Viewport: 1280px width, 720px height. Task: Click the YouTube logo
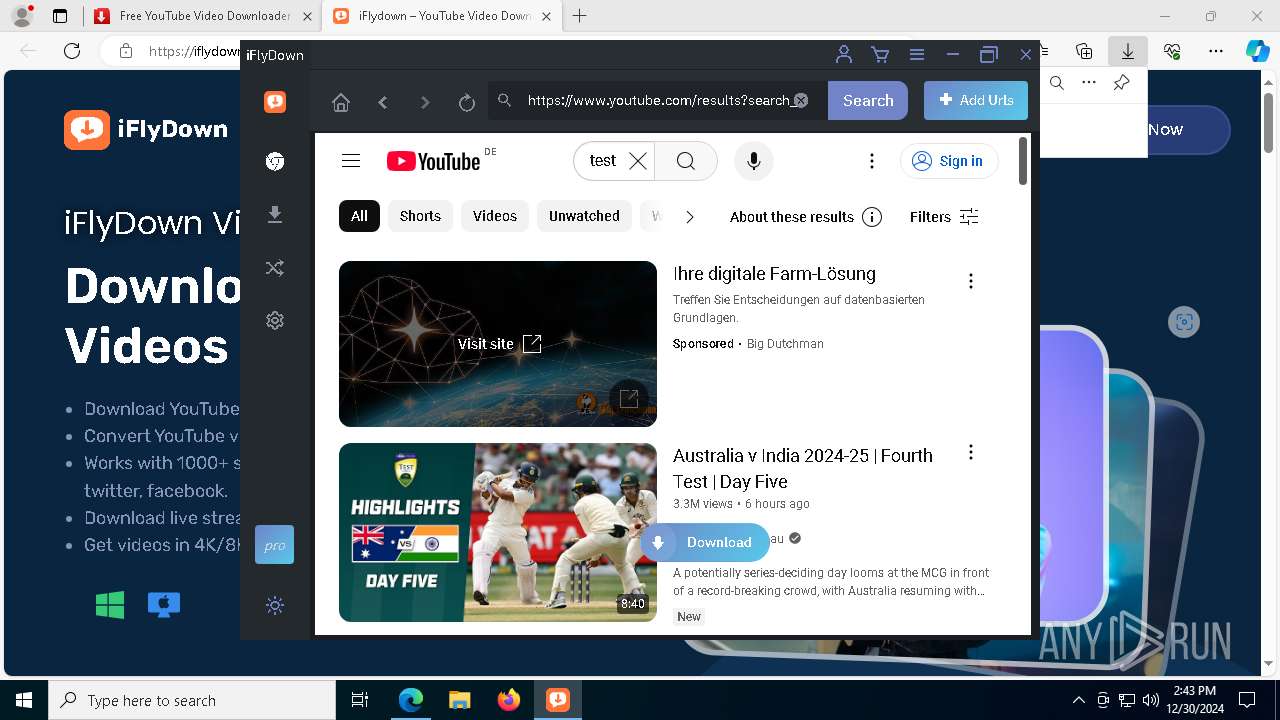coord(434,161)
